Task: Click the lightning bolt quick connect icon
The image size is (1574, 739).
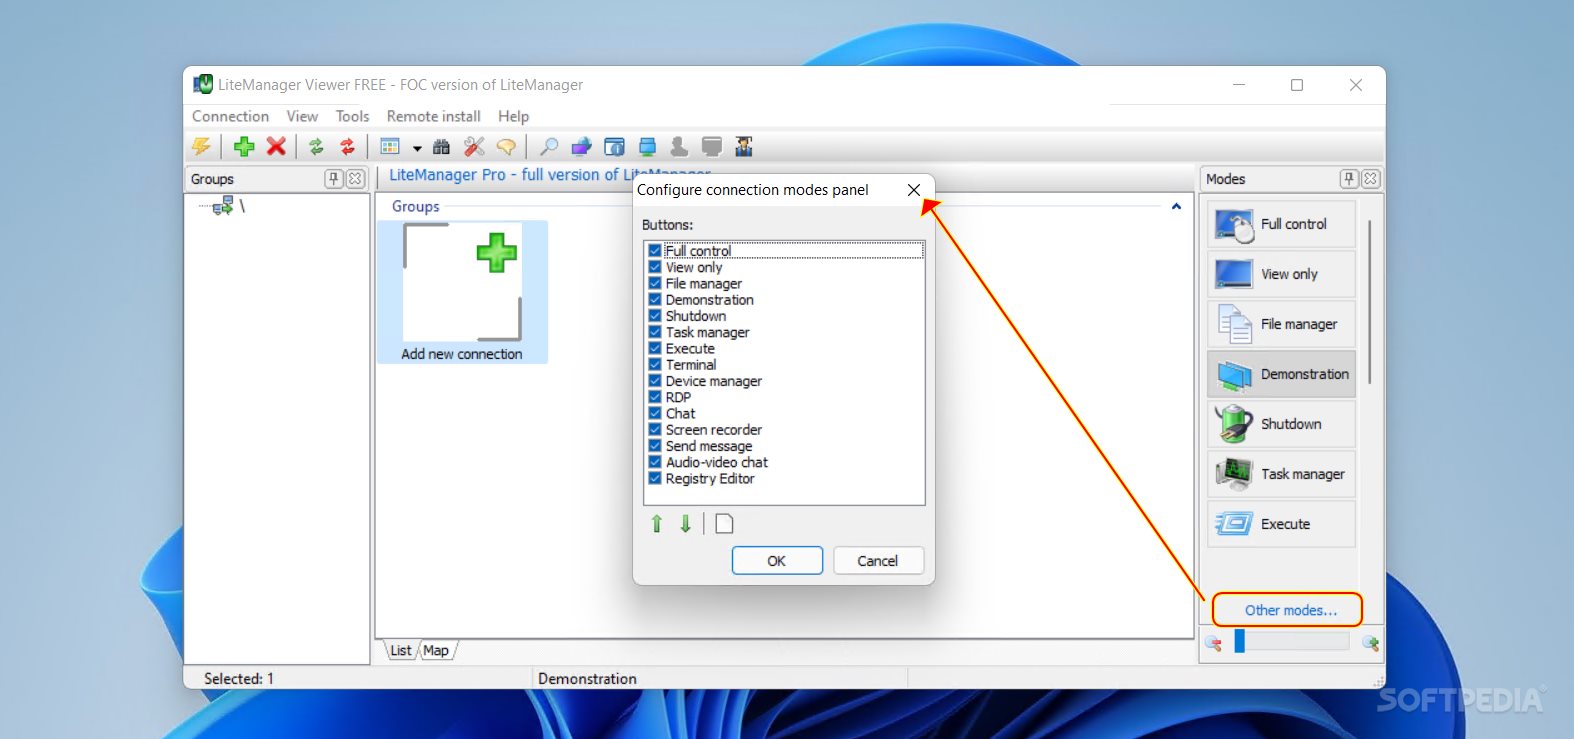Action: (x=202, y=147)
